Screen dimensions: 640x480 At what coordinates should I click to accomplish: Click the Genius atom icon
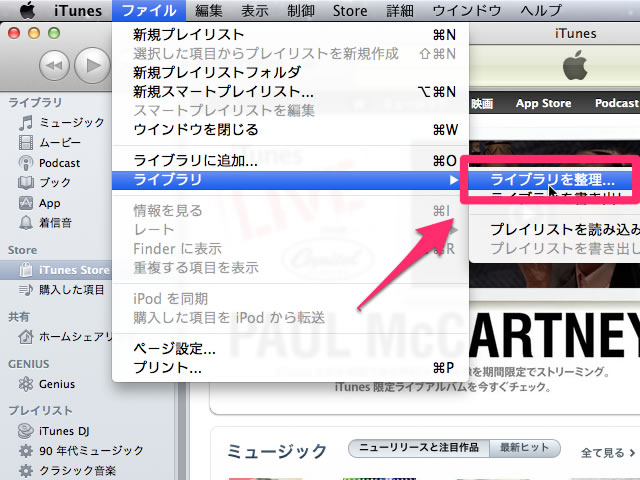click(x=26, y=384)
